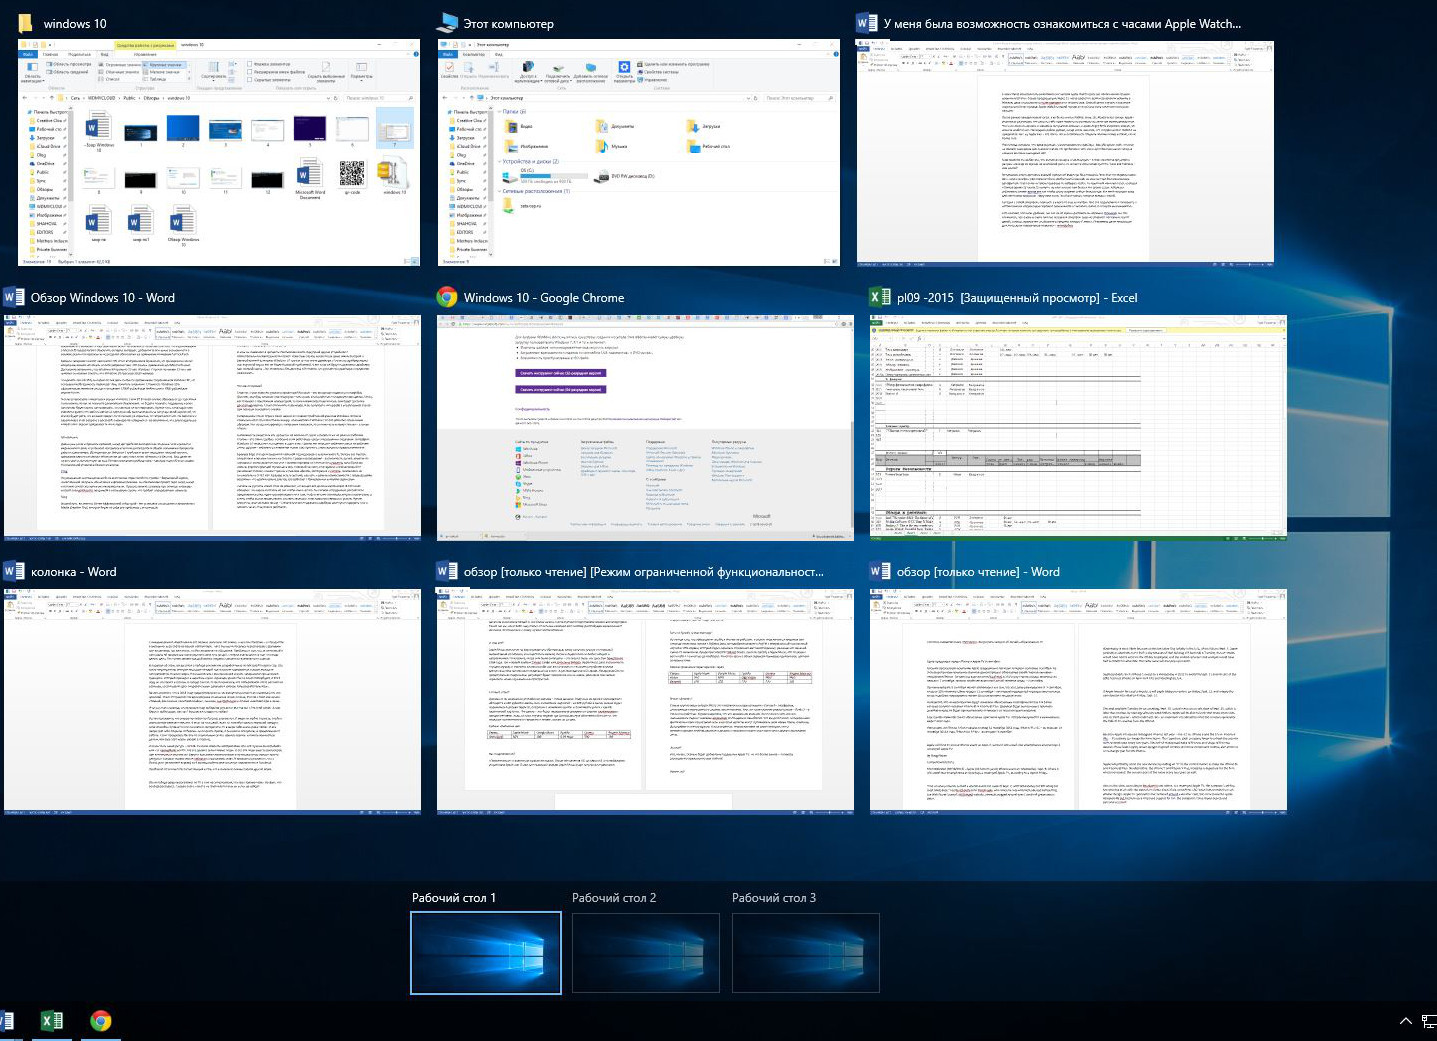Open Excel from the taskbar

[51, 1020]
